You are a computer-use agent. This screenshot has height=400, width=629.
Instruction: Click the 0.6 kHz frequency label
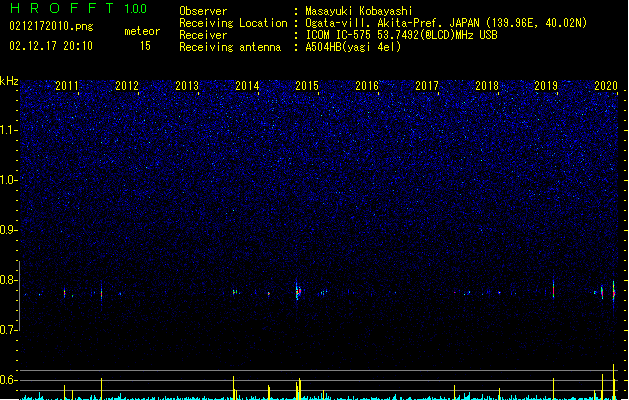tap(9, 380)
